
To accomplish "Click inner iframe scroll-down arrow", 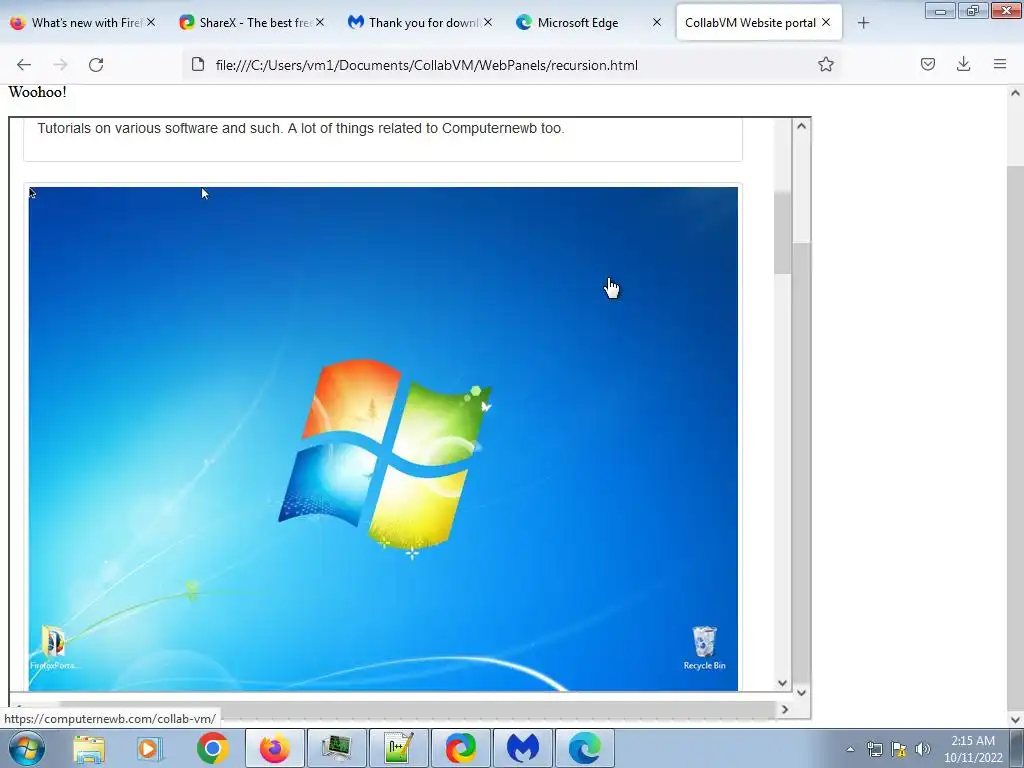I will click(782, 683).
